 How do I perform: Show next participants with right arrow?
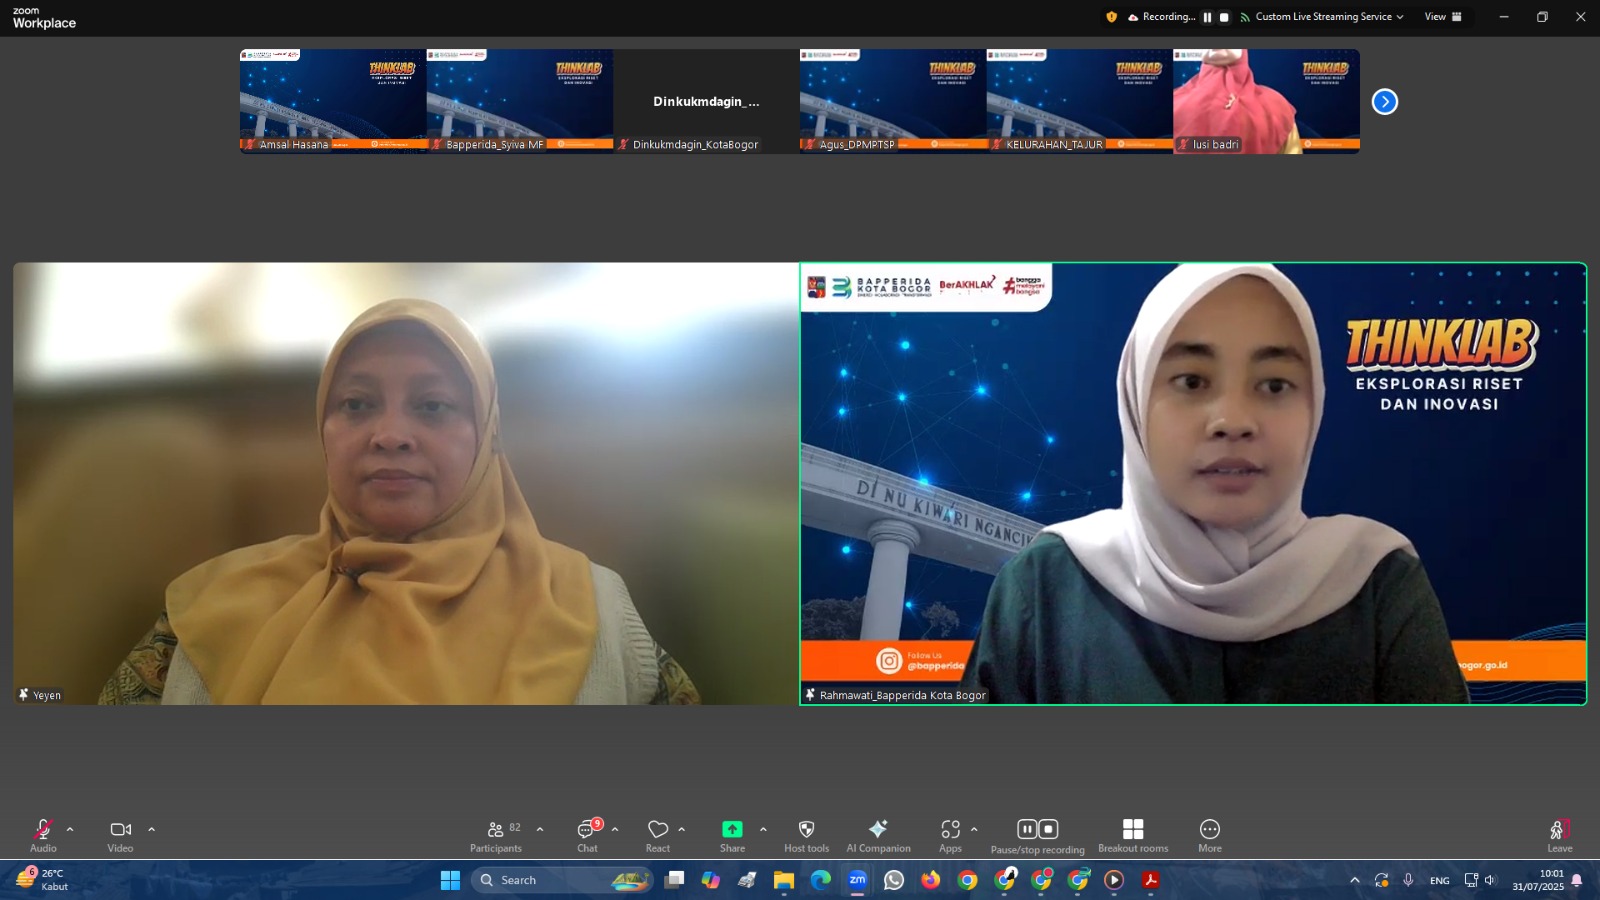pyautogui.click(x=1384, y=102)
